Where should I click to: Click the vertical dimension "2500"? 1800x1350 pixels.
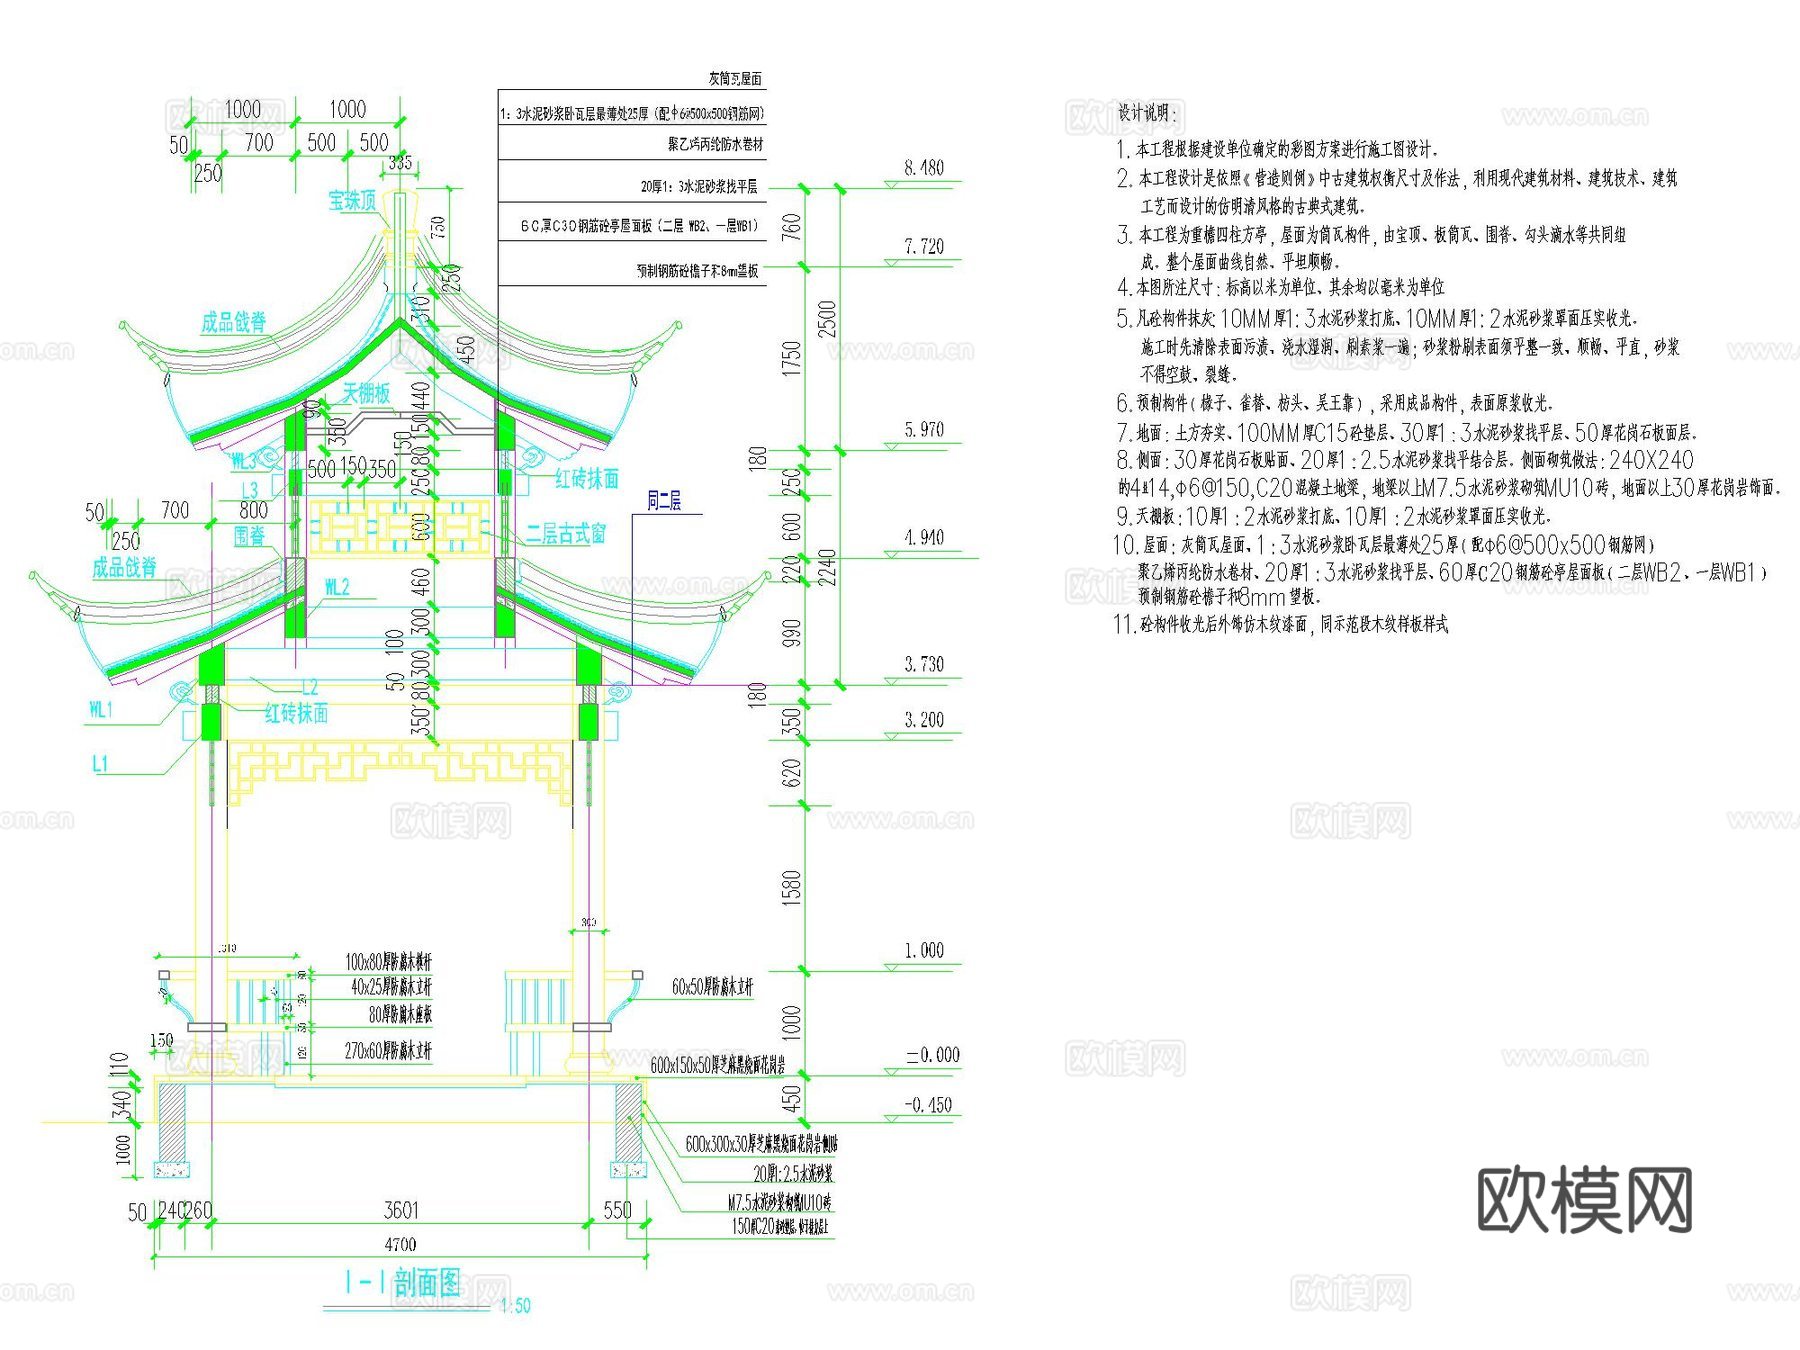[827, 319]
